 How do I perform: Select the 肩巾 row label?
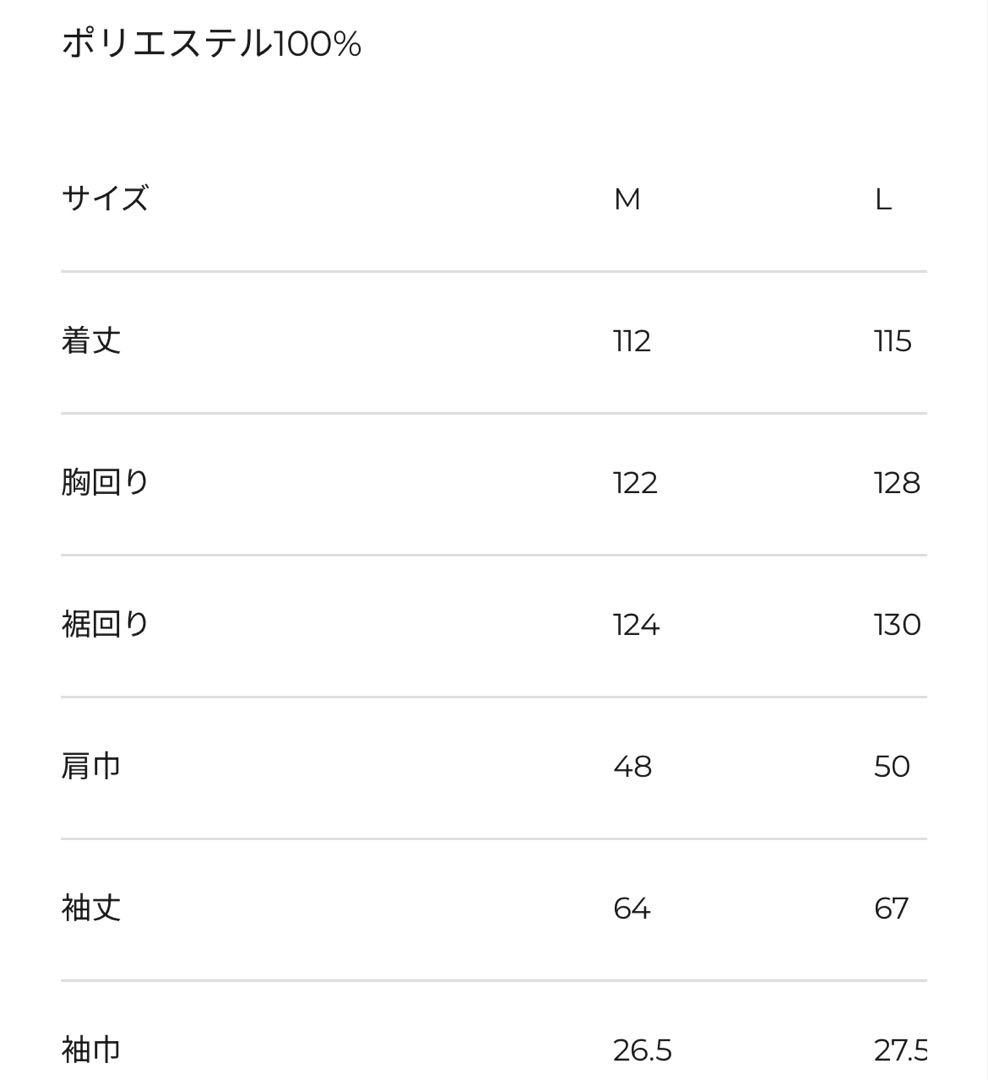tap(91, 767)
